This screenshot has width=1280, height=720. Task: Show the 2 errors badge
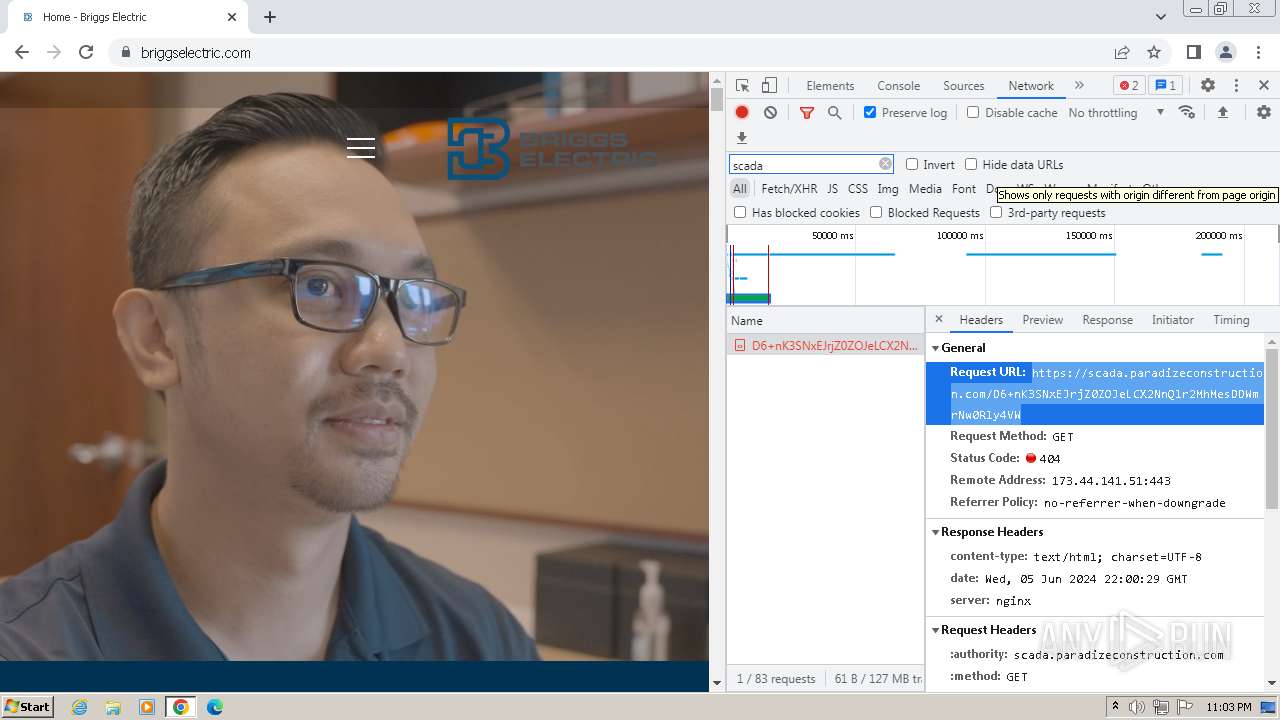tap(1129, 86)
